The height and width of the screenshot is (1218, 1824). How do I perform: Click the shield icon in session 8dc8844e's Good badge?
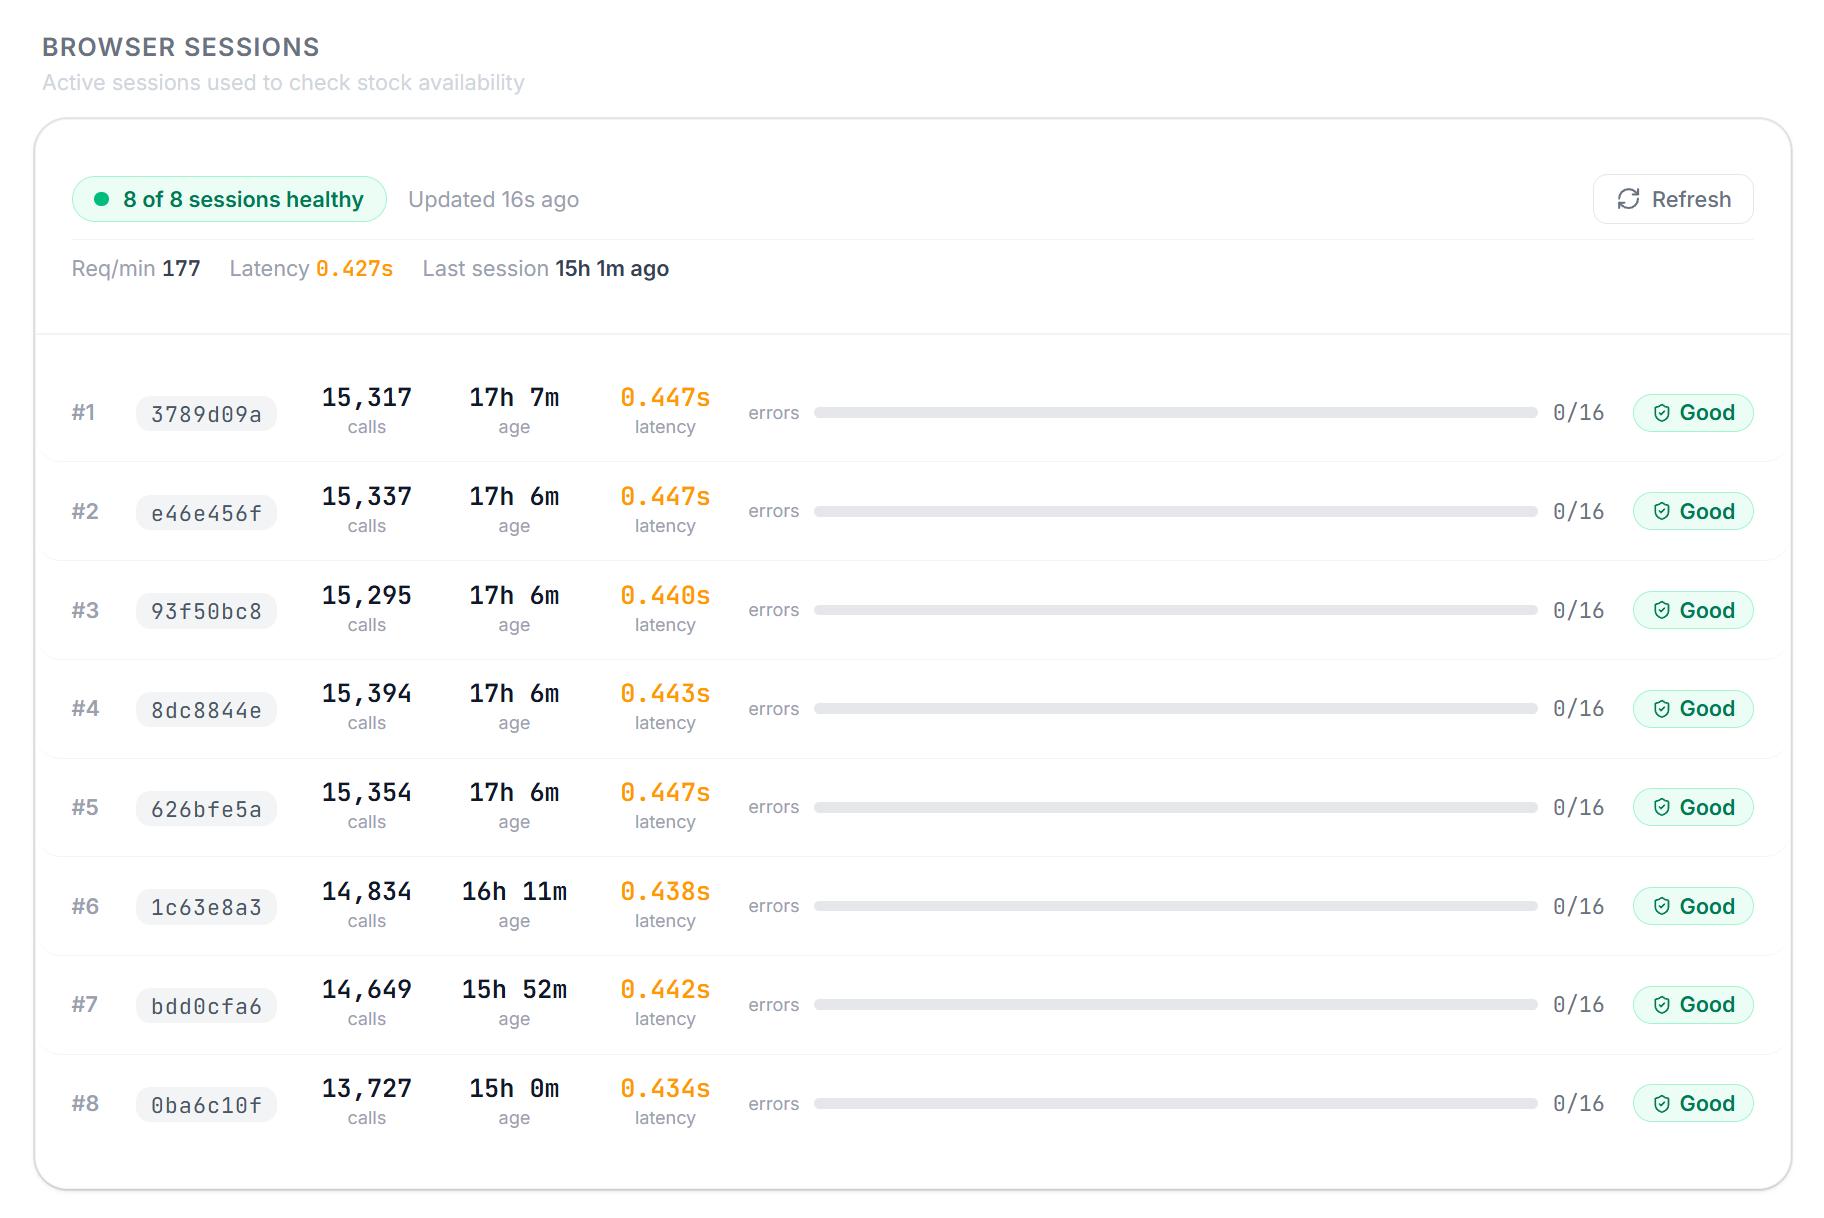[x=1662, y=709]
